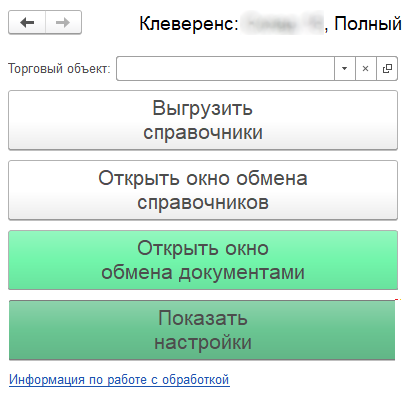This screenshot has height=409, width=403.
Task: Launch reference export with Выгрузить справочники
Action: [x=203, y=120]
